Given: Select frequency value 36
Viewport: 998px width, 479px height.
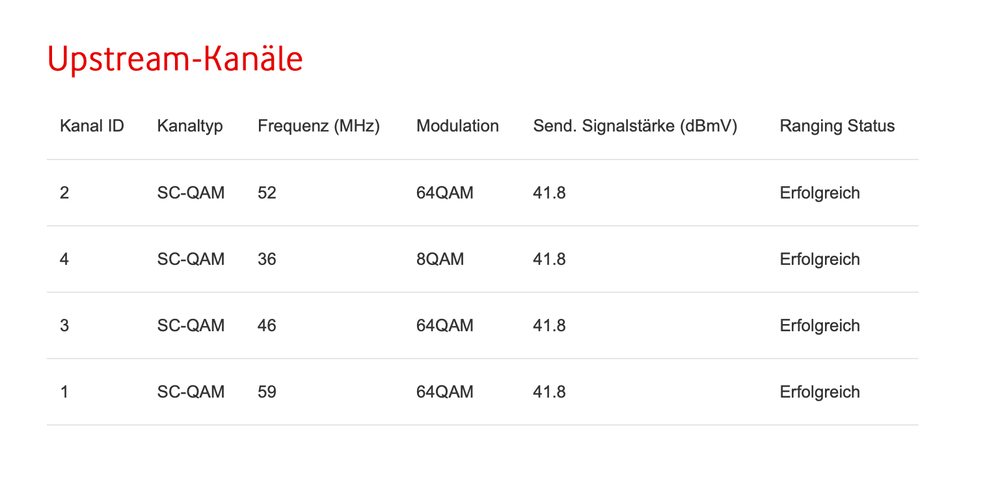Looking at the screenshot, I should coord(267,259).
